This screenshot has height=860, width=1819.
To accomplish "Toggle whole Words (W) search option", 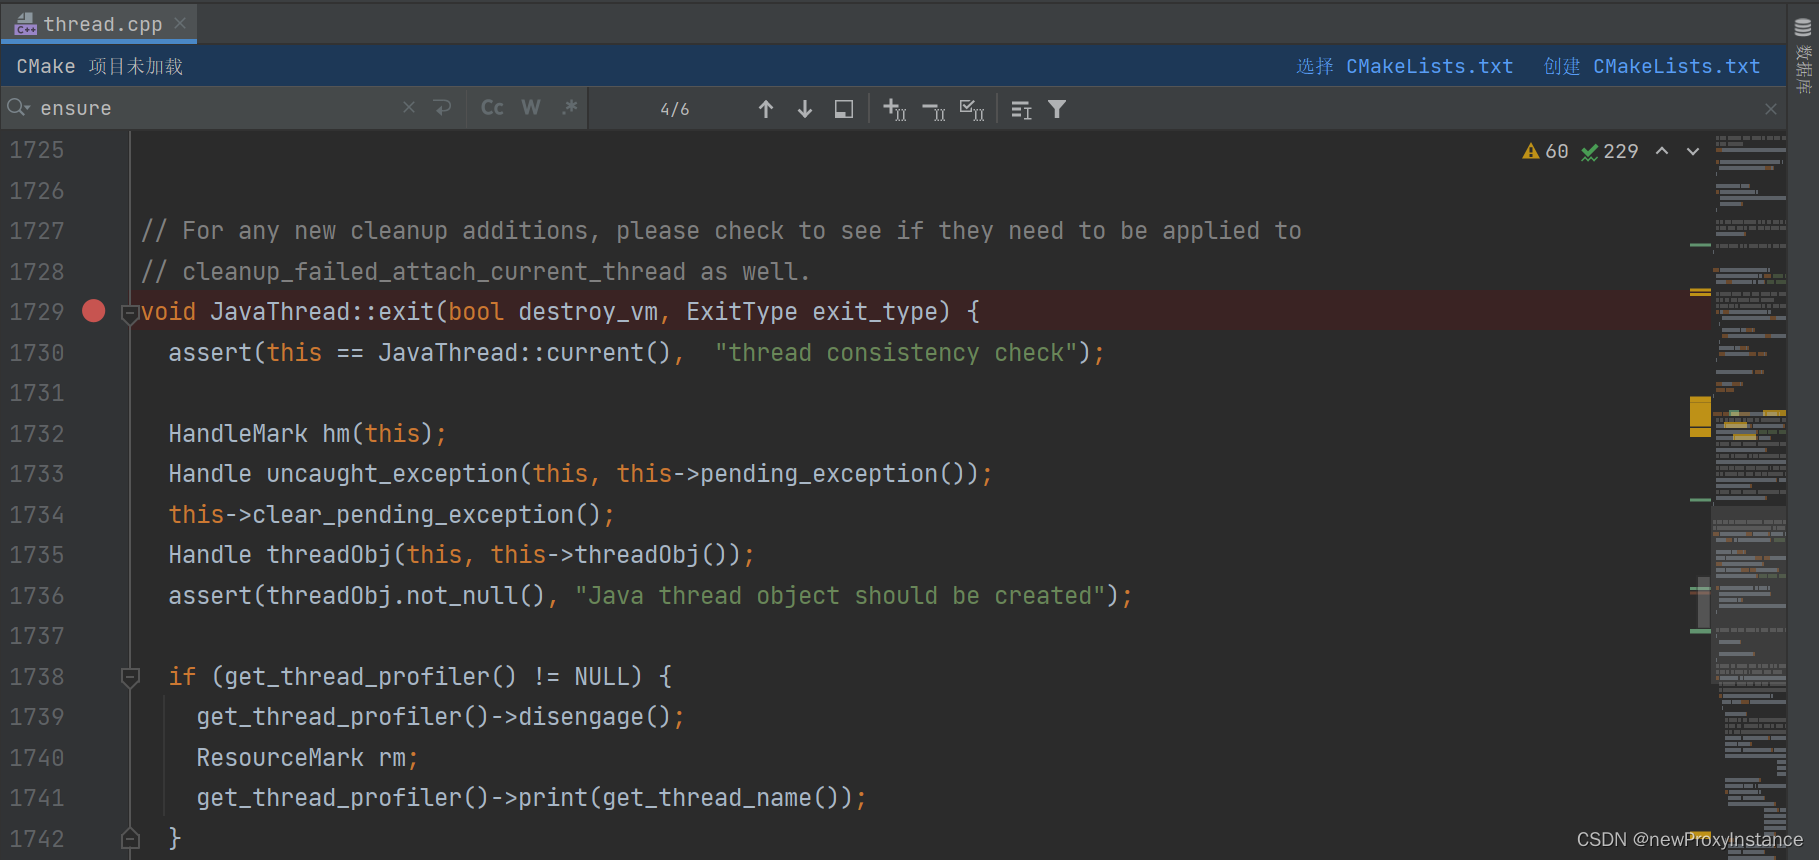I will click(x=531, y=108).
